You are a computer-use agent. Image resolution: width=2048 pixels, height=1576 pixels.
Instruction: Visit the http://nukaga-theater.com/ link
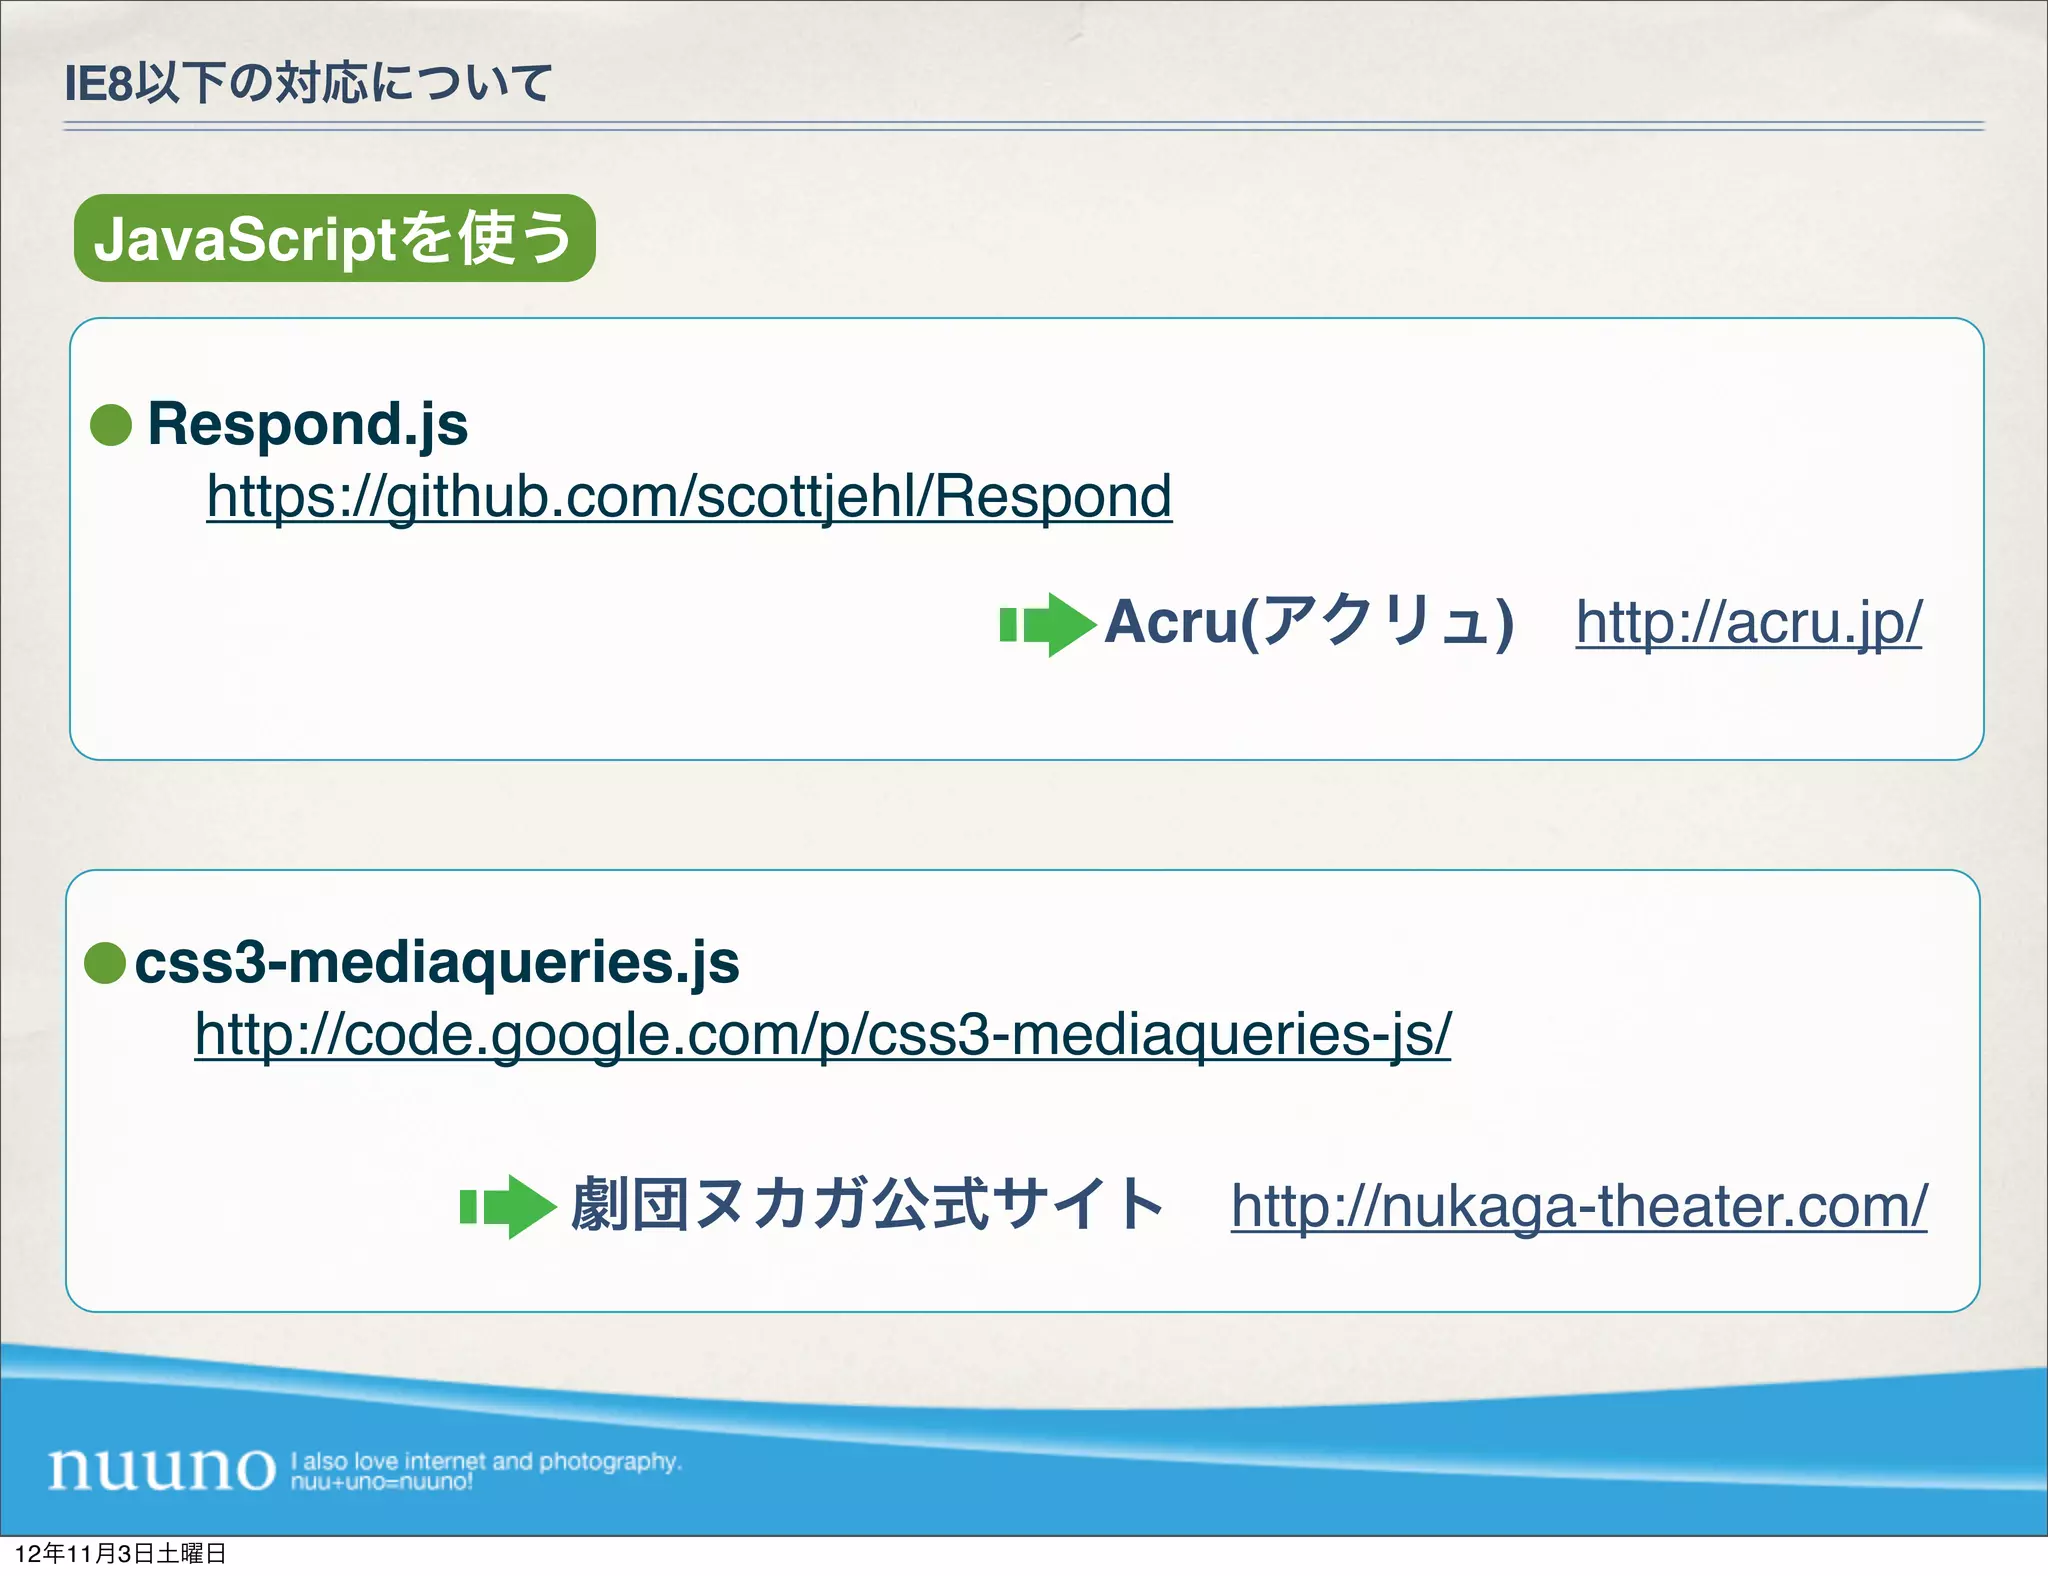[1579, 1206]
